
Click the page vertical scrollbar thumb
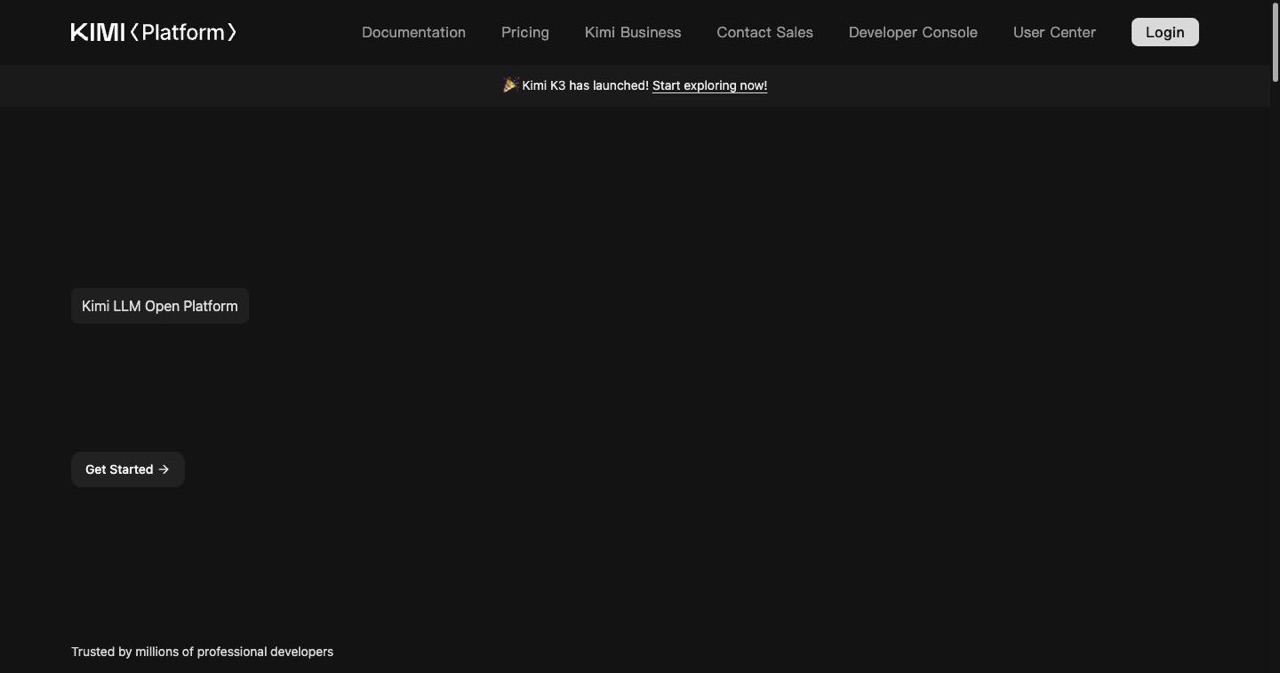(1275, 42)
